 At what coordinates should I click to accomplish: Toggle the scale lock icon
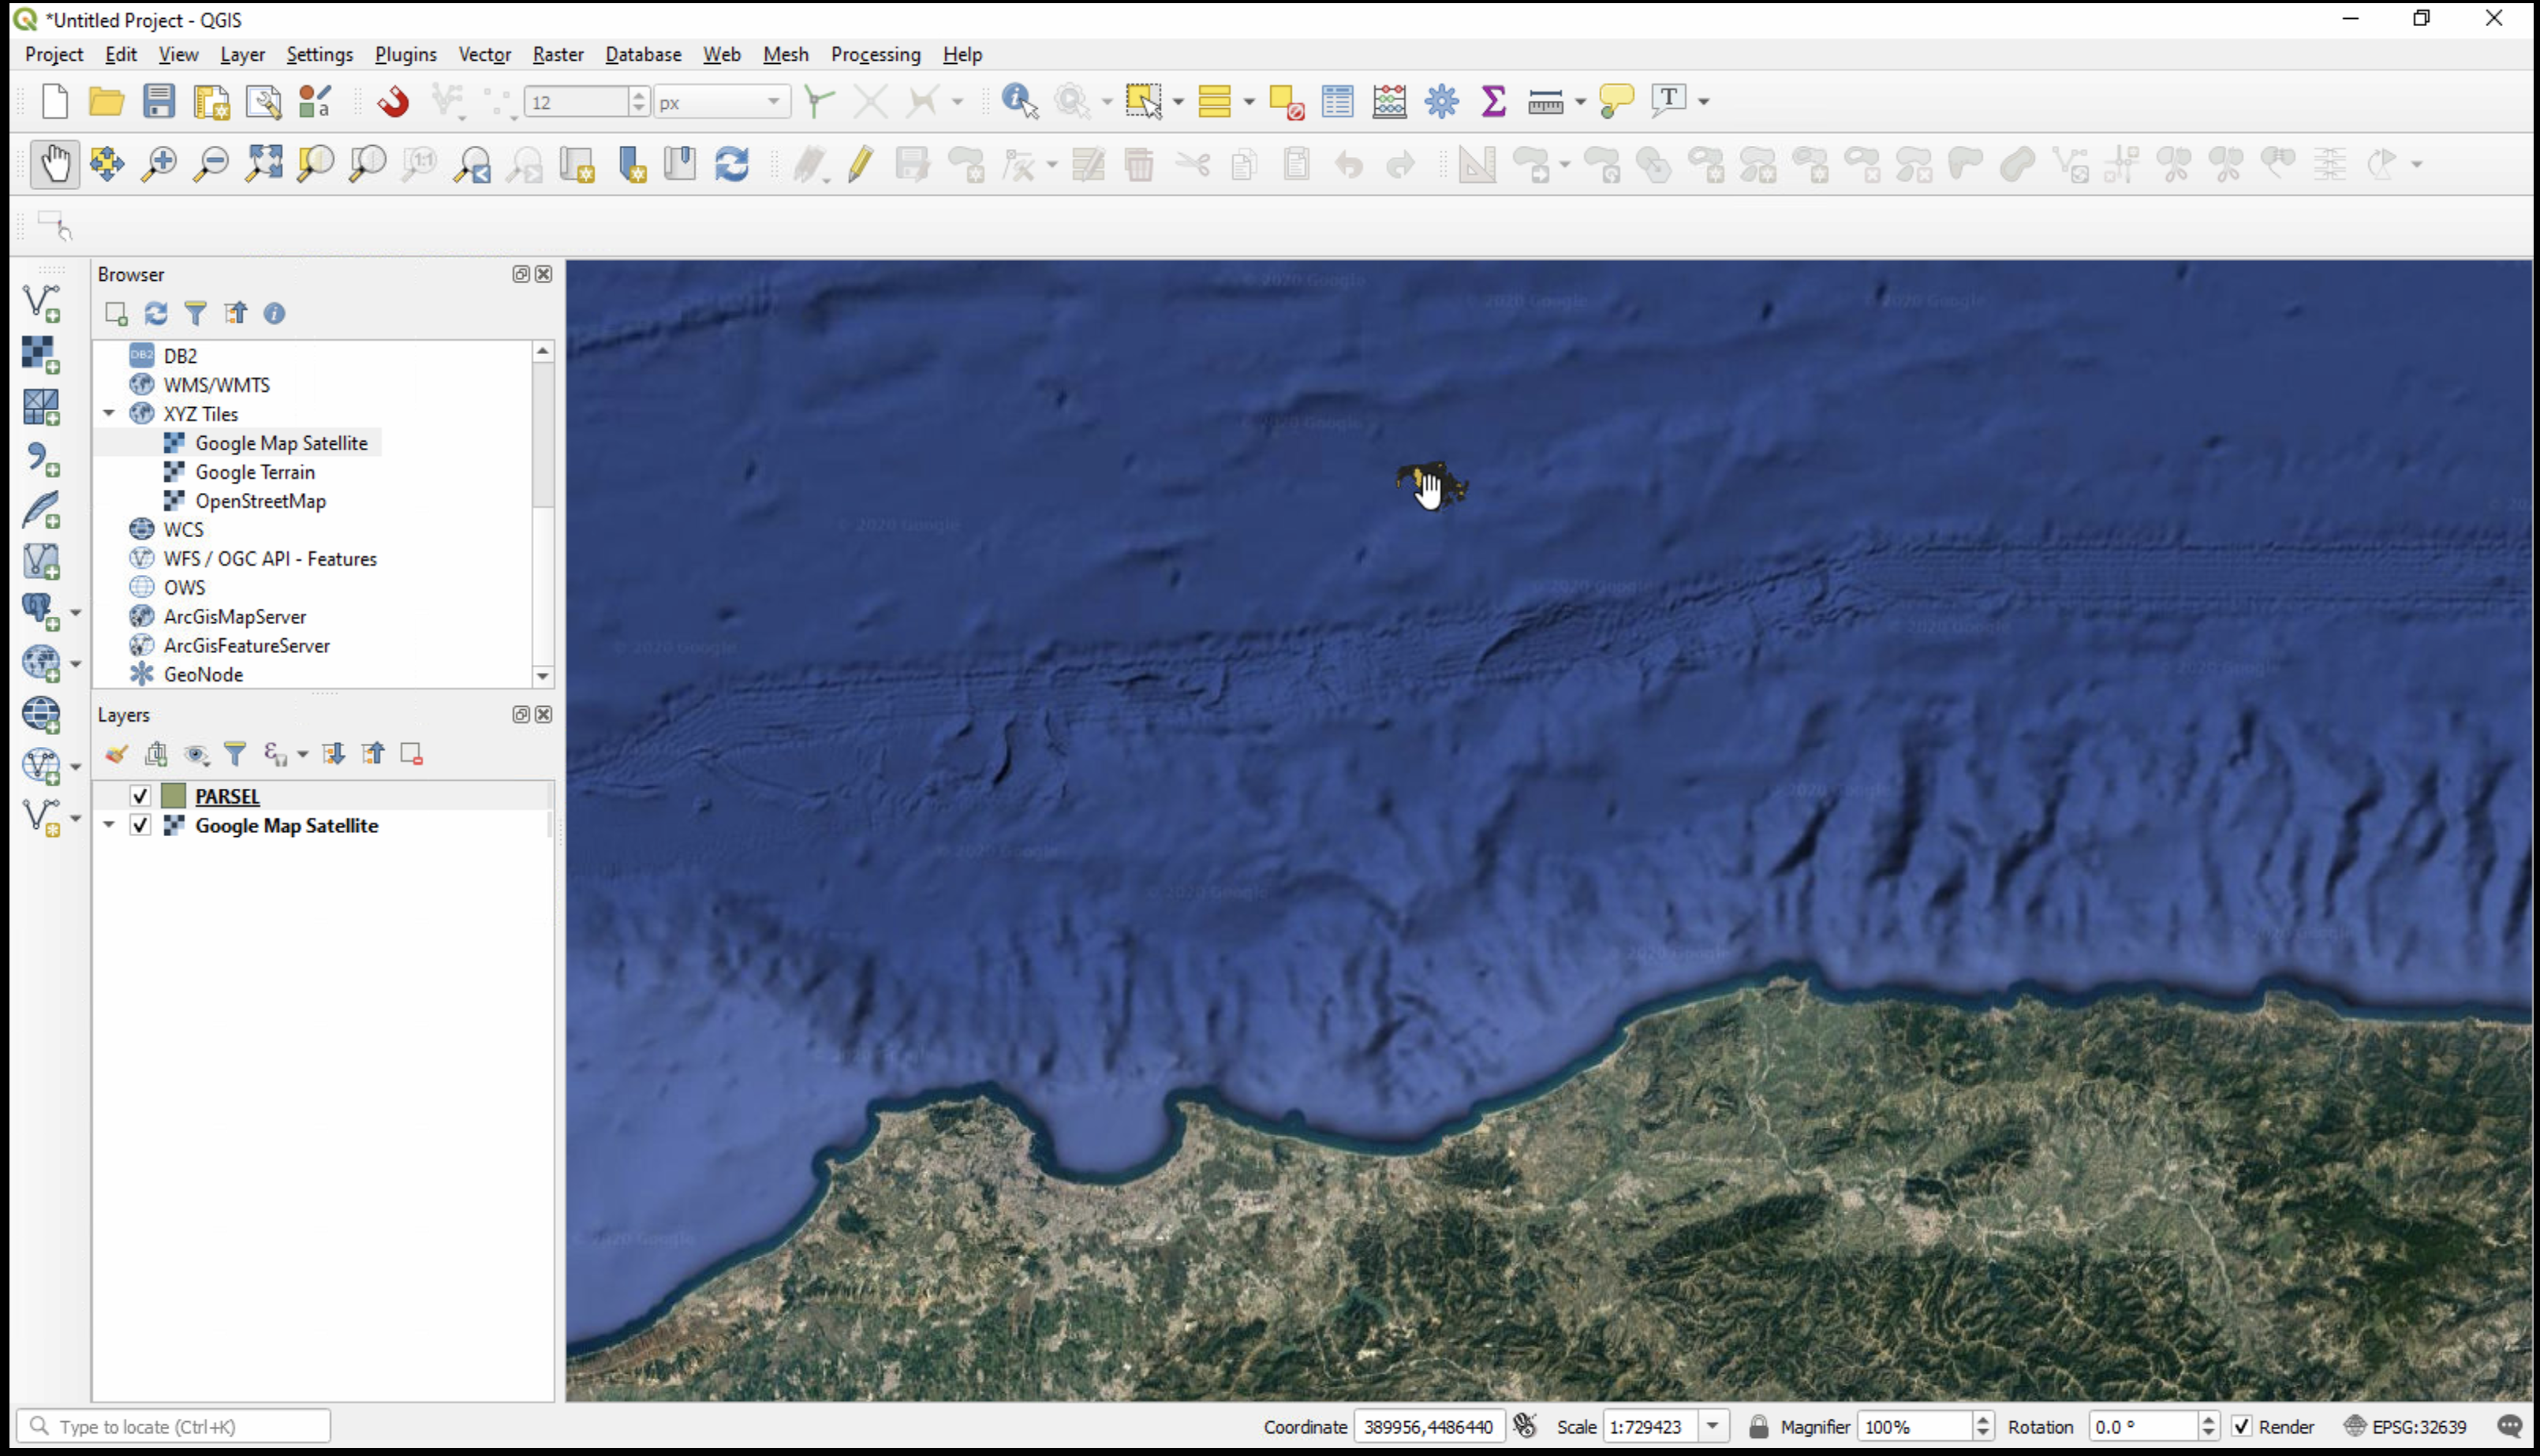click(x=1758, y=1426)
